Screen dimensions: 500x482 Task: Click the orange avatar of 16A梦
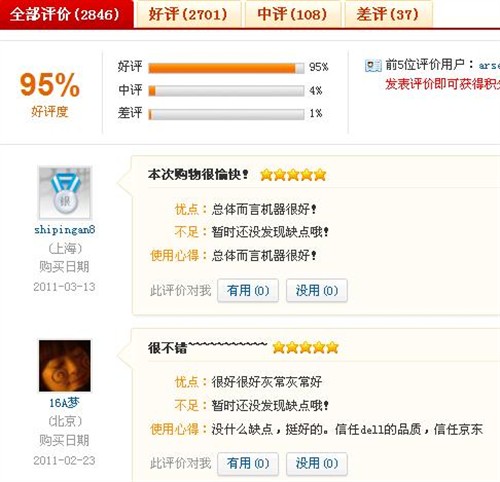(65, 366)
